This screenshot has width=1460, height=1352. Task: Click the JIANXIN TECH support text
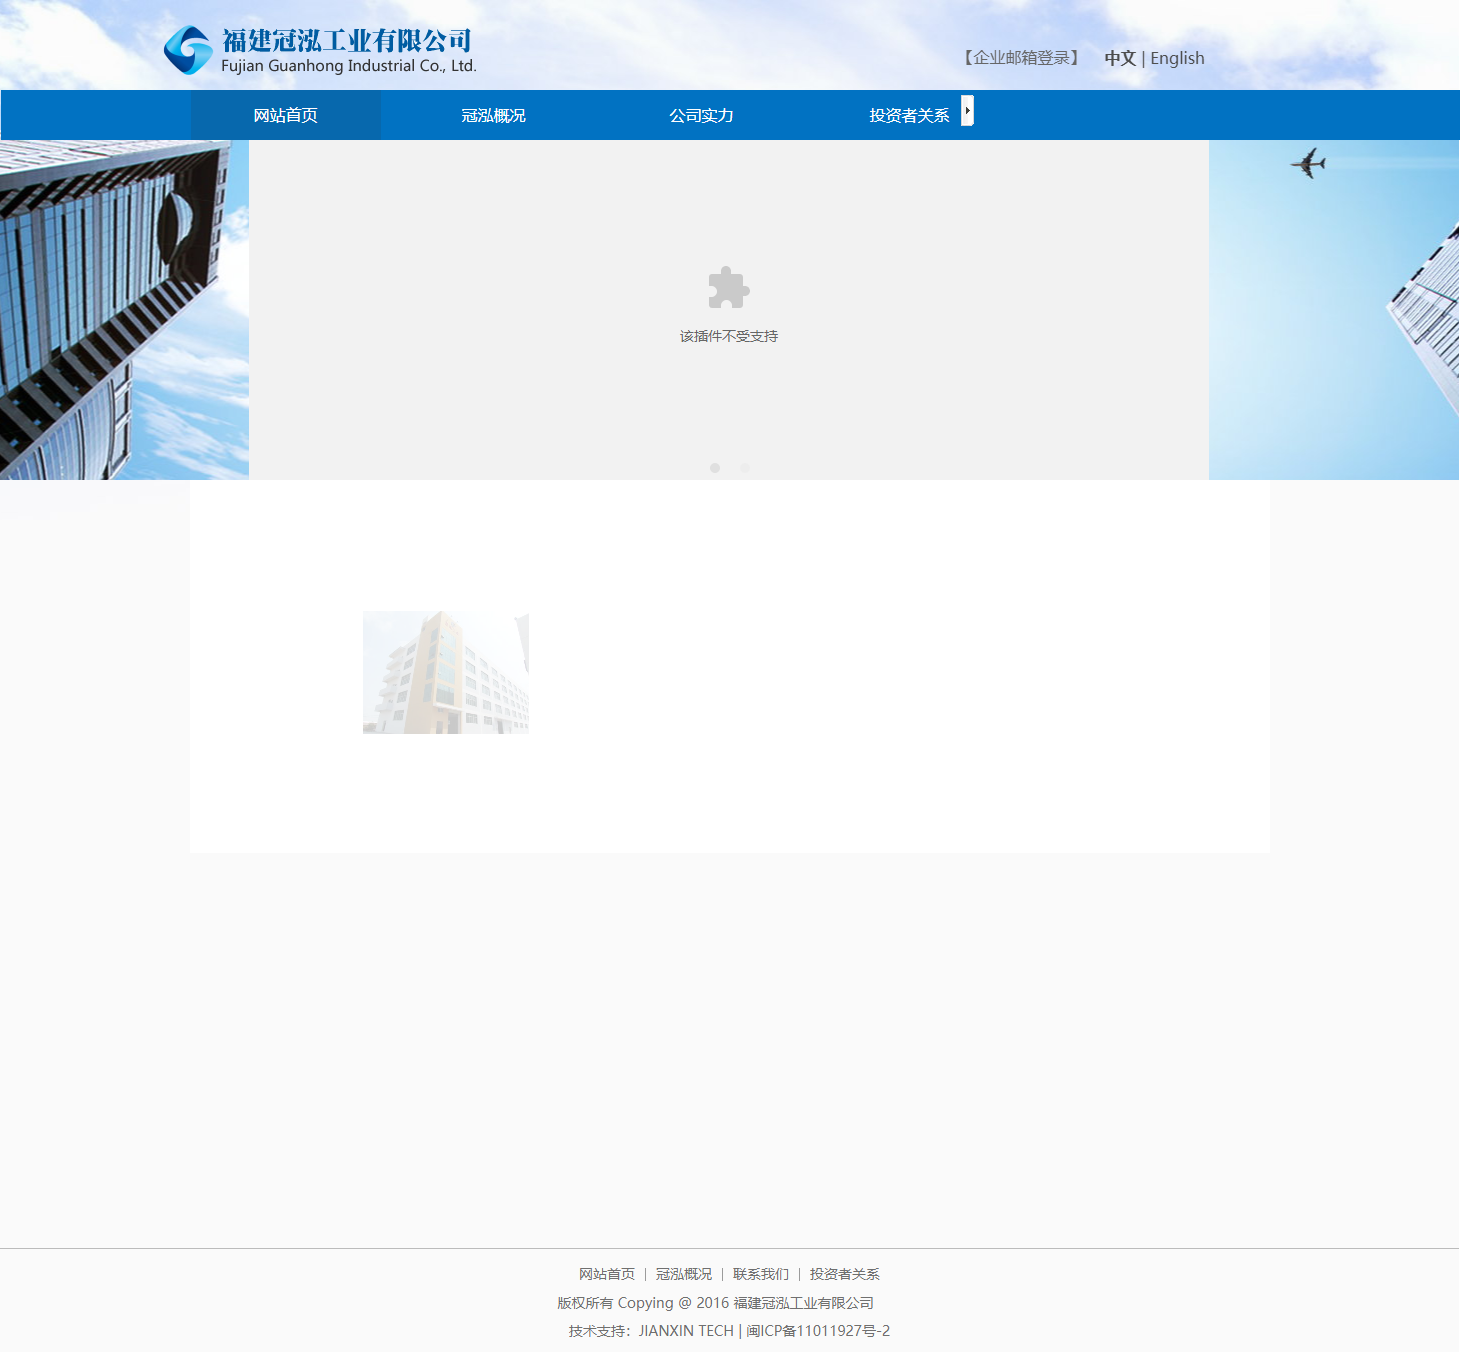pos(686,1331)
